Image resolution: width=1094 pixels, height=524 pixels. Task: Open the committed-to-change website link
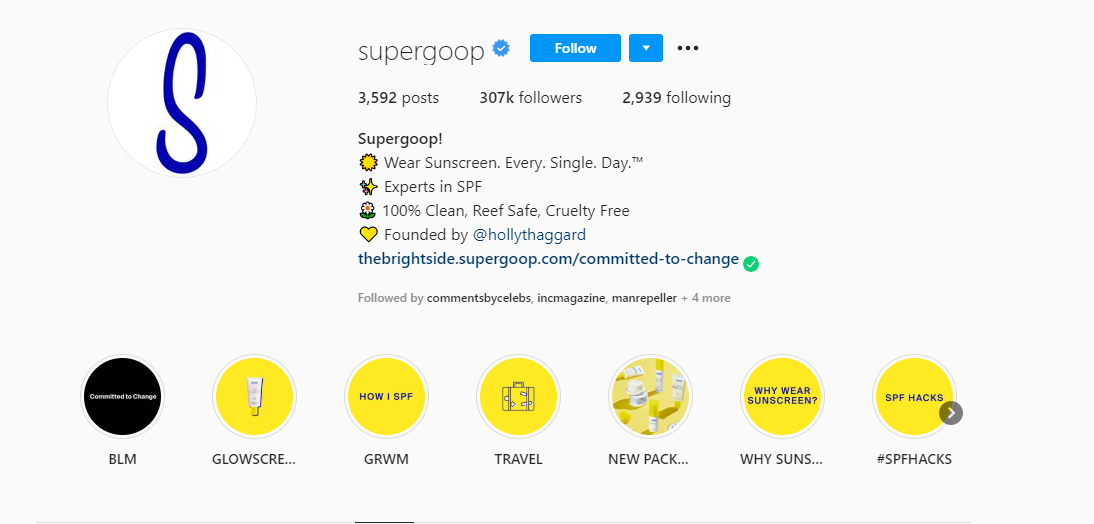[x=548, y=260]
